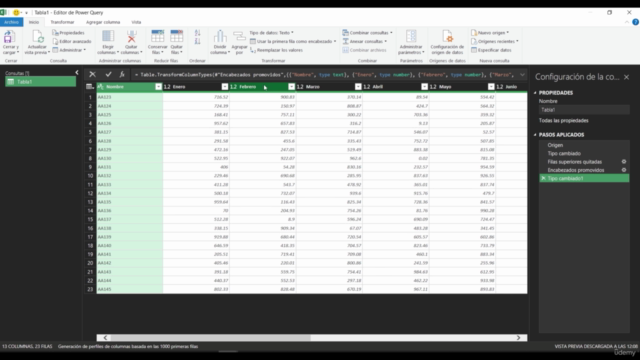Click the Nuevo origen icon

coord(474,33)
